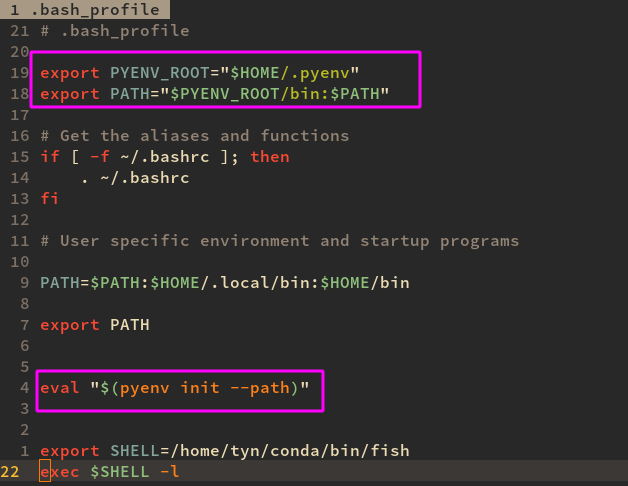Click the PYENV_ROOT variable name
The width and height of the screenshot is (628, 486).
click(x=160, y=73)
